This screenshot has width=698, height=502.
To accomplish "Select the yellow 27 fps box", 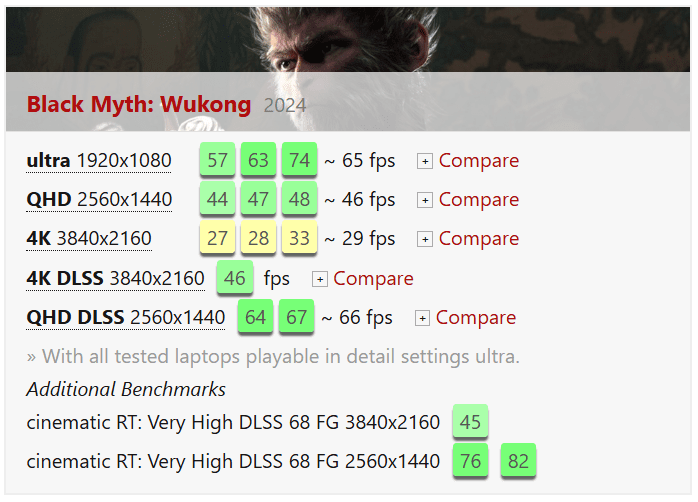I will click(x=217, y=238).
